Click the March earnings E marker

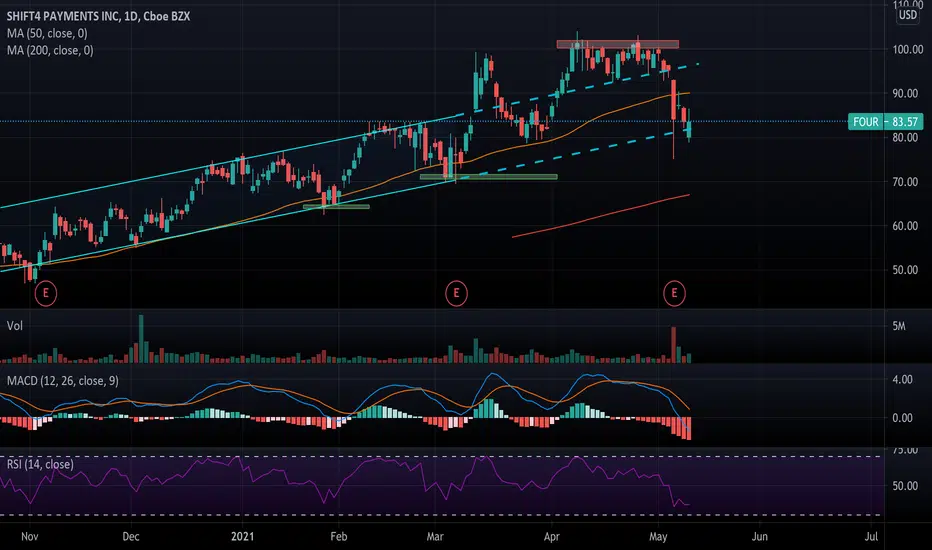coord(456,293)
